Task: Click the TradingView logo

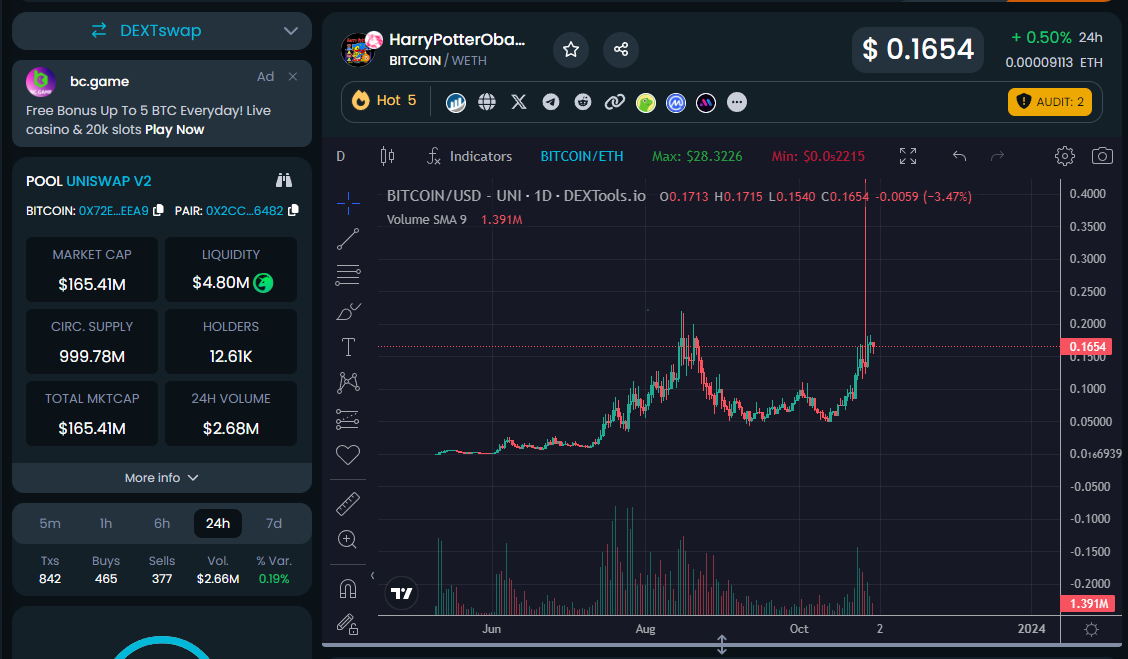Action: tap(401, 594)
